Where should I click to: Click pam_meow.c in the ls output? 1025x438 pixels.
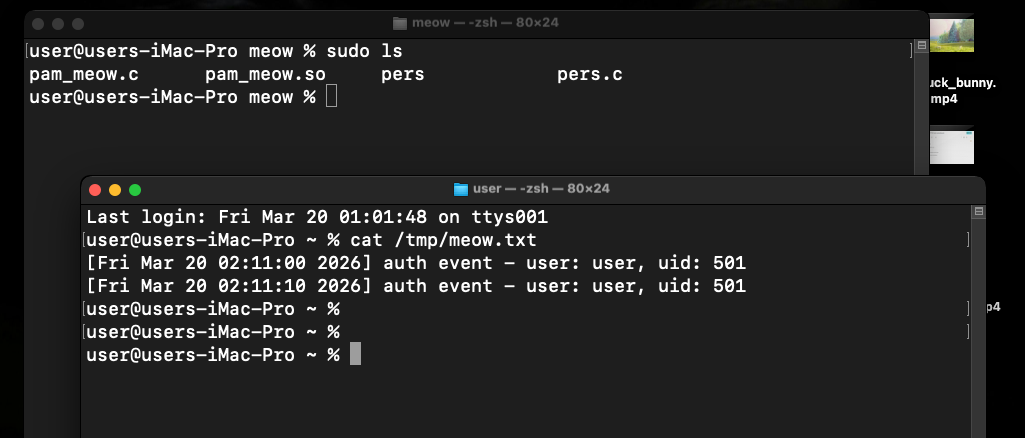coord(76,75)
